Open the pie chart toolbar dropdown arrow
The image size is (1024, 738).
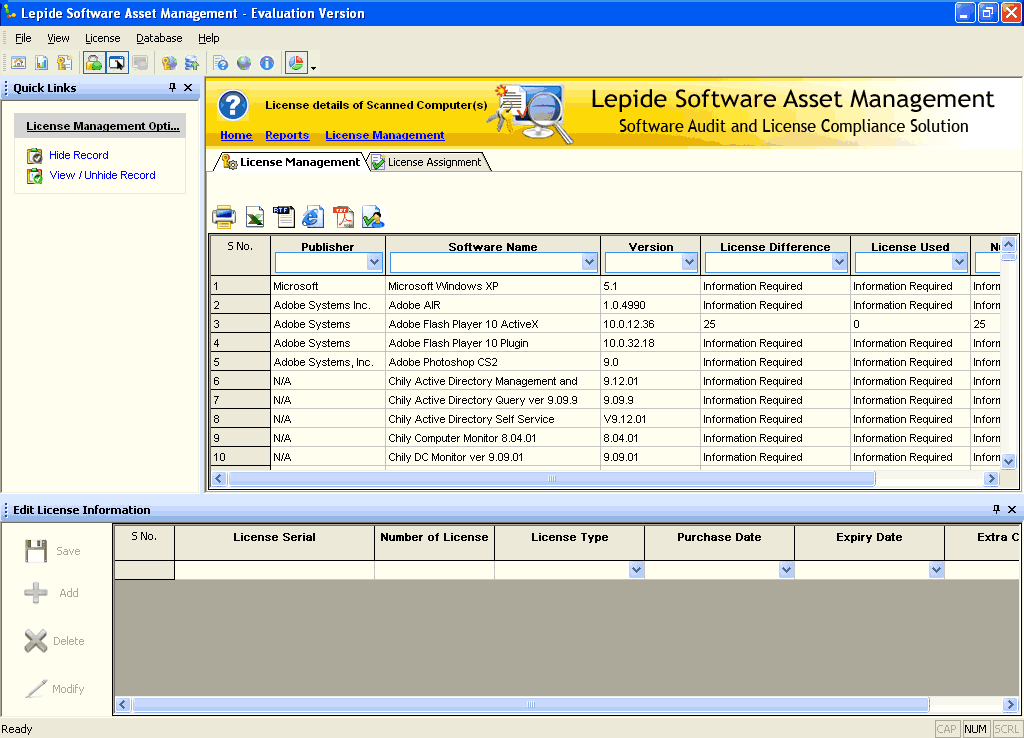pyautogui.click(x=313, y=67)
